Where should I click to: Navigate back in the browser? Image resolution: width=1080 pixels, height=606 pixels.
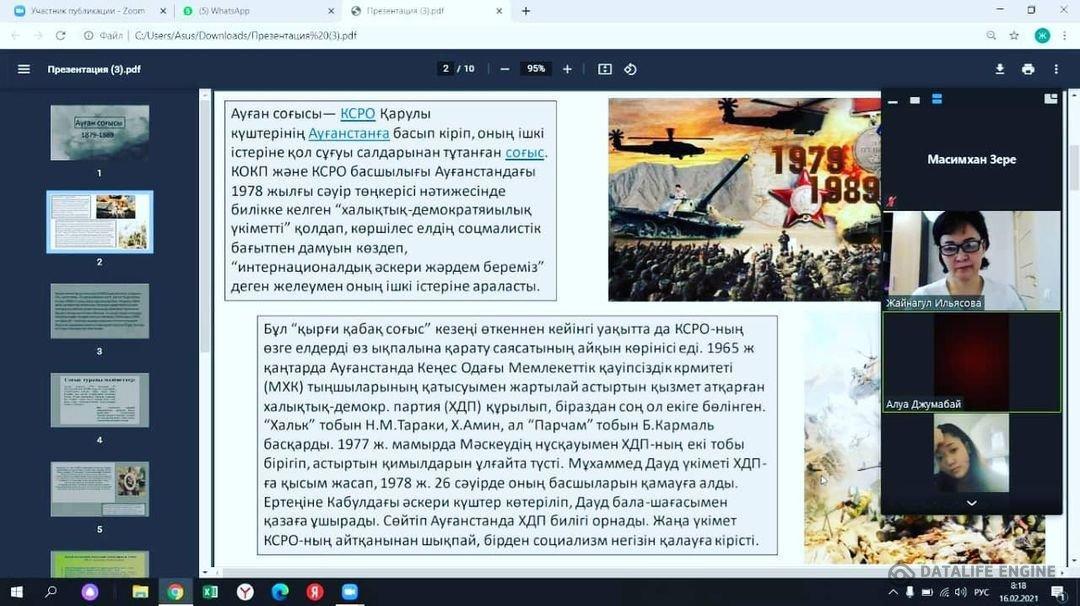click(14, 33)
